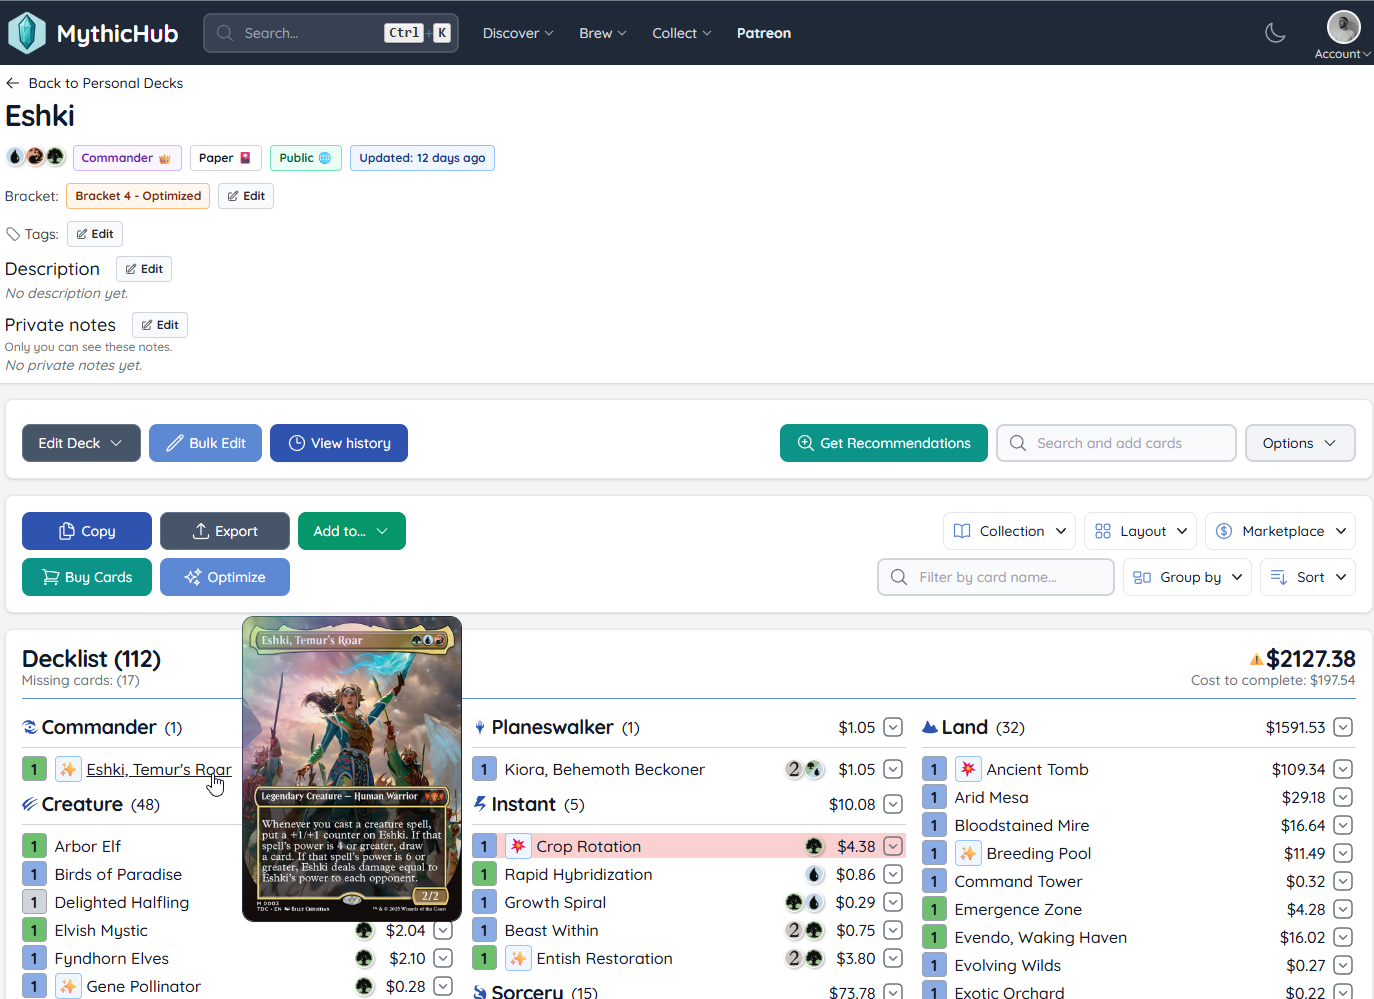Click the Account avatar icon
The width and height of the screenshot is (1374, 999).
coord(1343,27)
